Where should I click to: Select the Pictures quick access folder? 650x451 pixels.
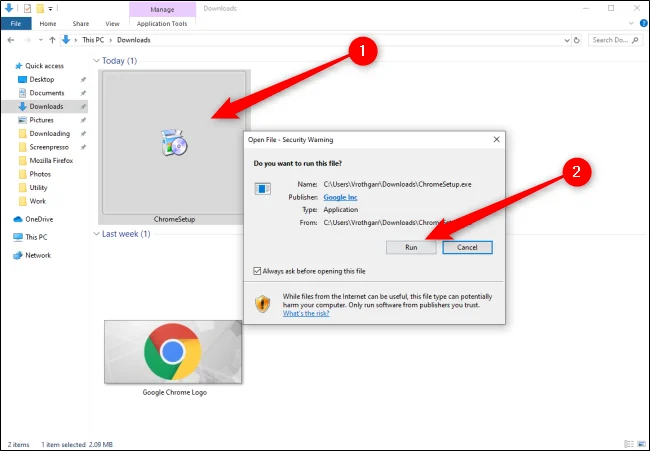(x=41, y=120)
